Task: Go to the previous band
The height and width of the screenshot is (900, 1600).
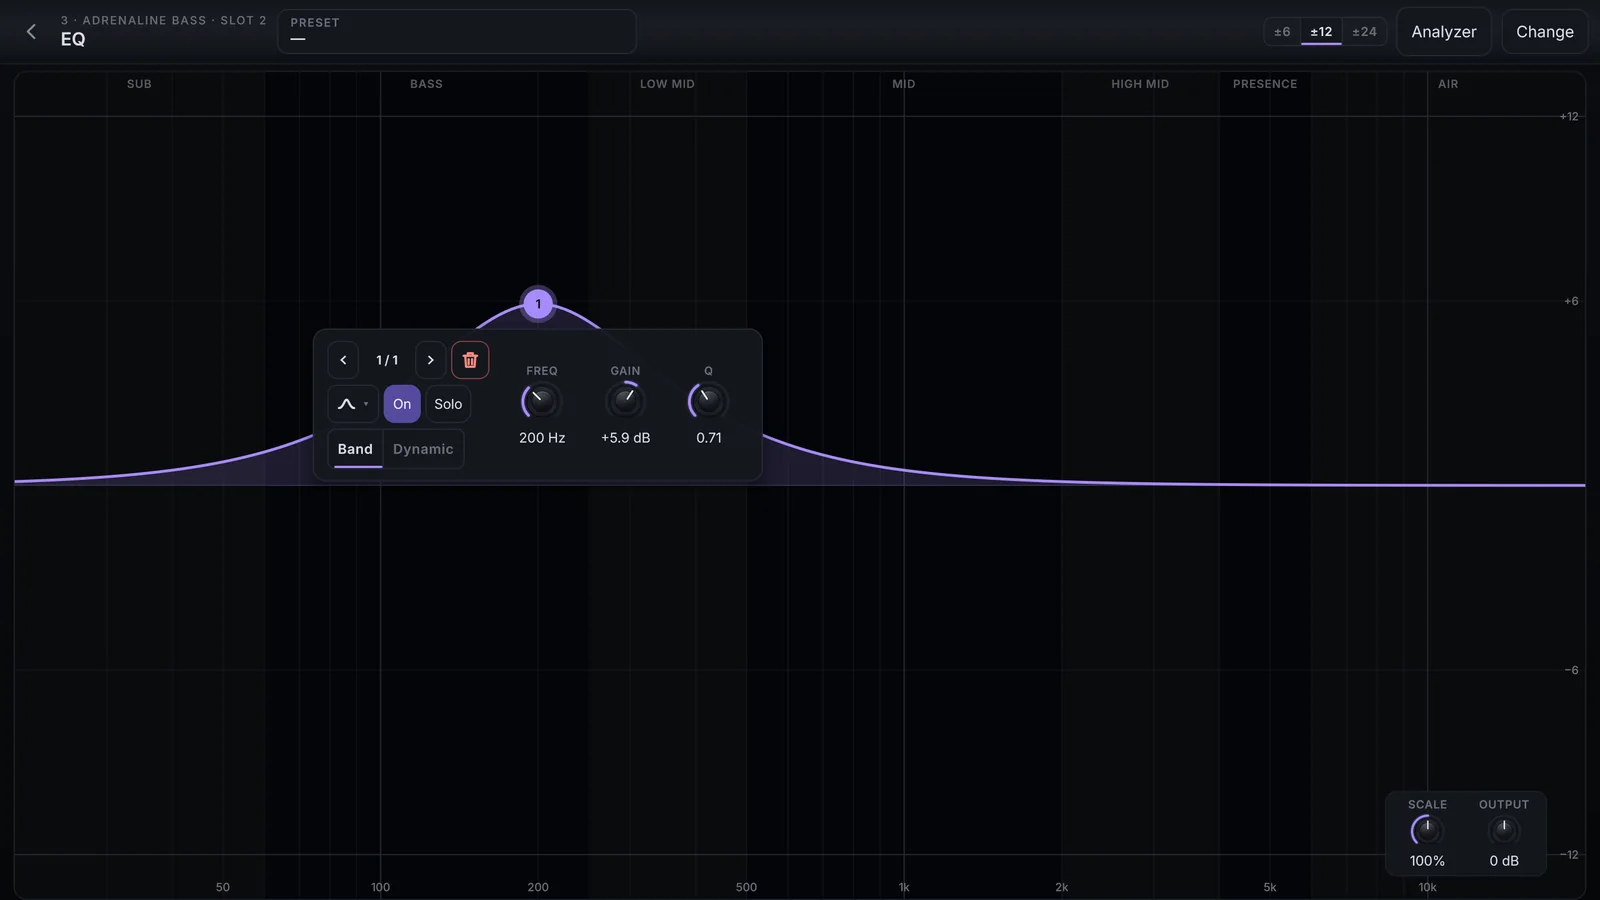Action: 343,360
